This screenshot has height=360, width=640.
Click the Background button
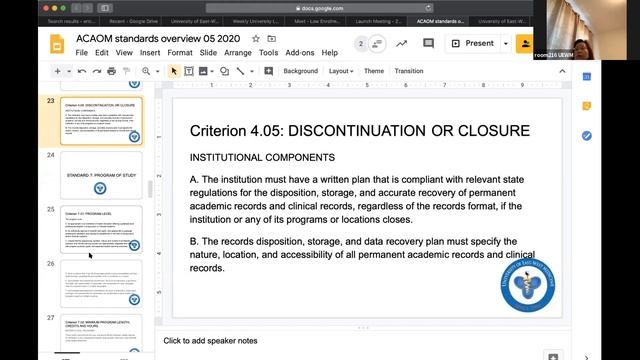pos(300,71)
